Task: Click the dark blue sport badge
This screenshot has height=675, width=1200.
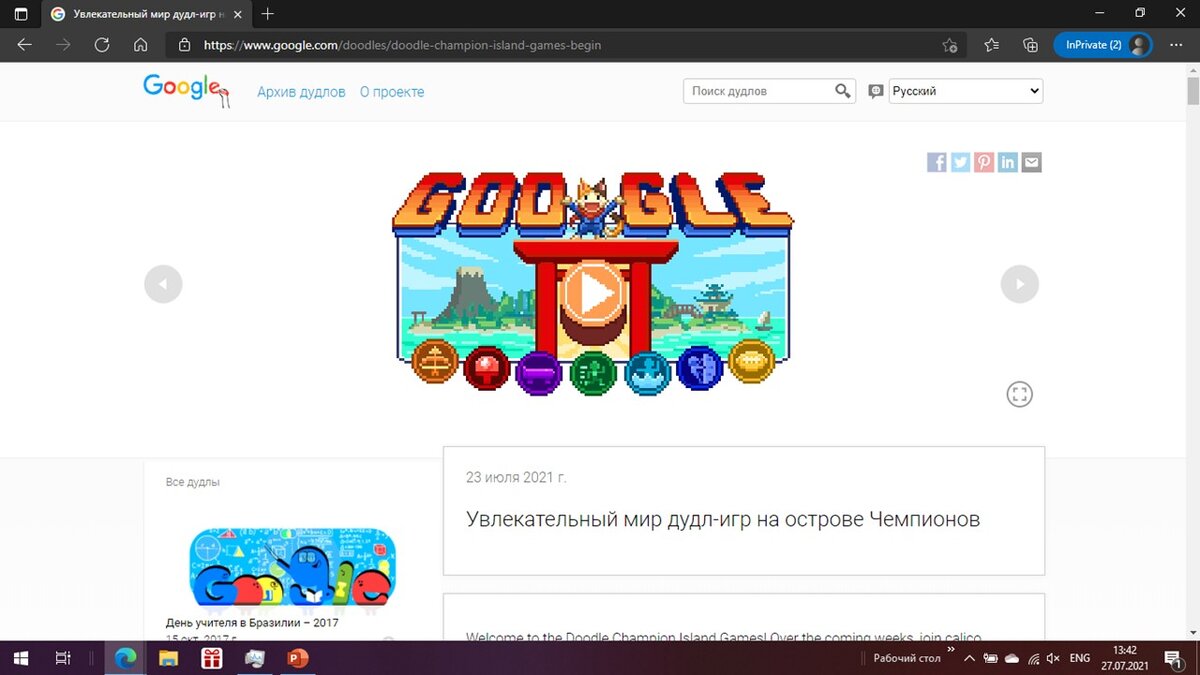Action: coord(700,368)
